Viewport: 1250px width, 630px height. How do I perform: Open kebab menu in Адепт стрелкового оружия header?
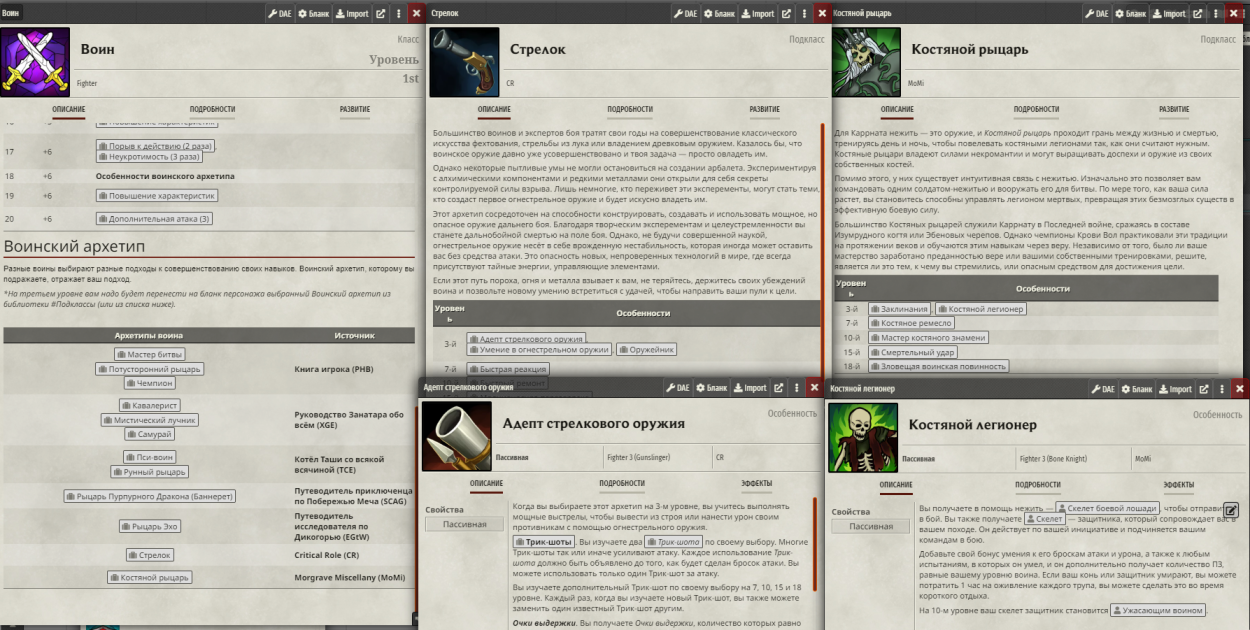[x=797, y=388]
